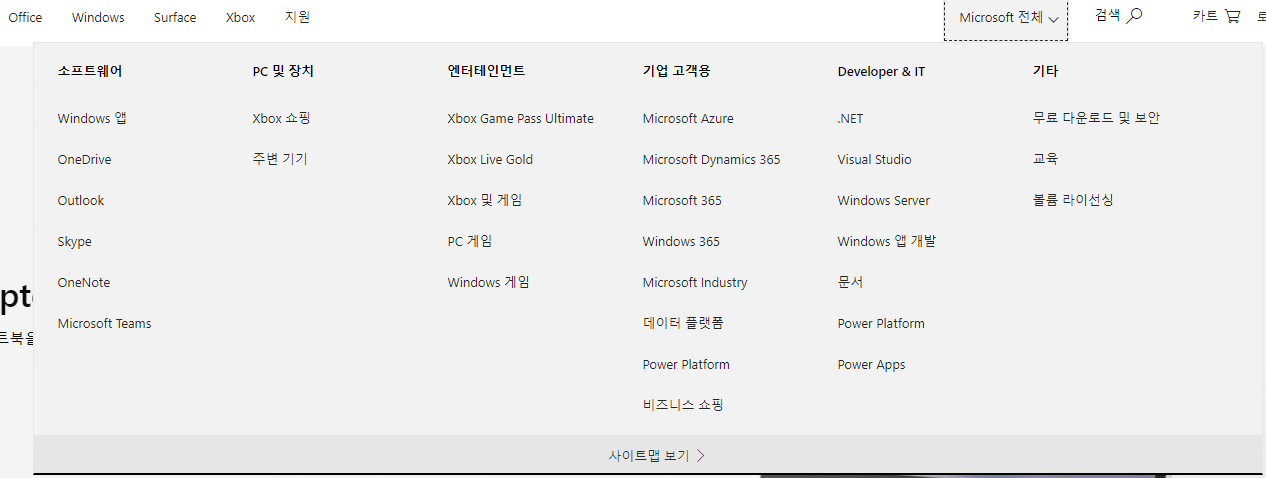Go to Microsoft Azure link
Screen dimensions: 1266x478
click(x=688, y=118)
